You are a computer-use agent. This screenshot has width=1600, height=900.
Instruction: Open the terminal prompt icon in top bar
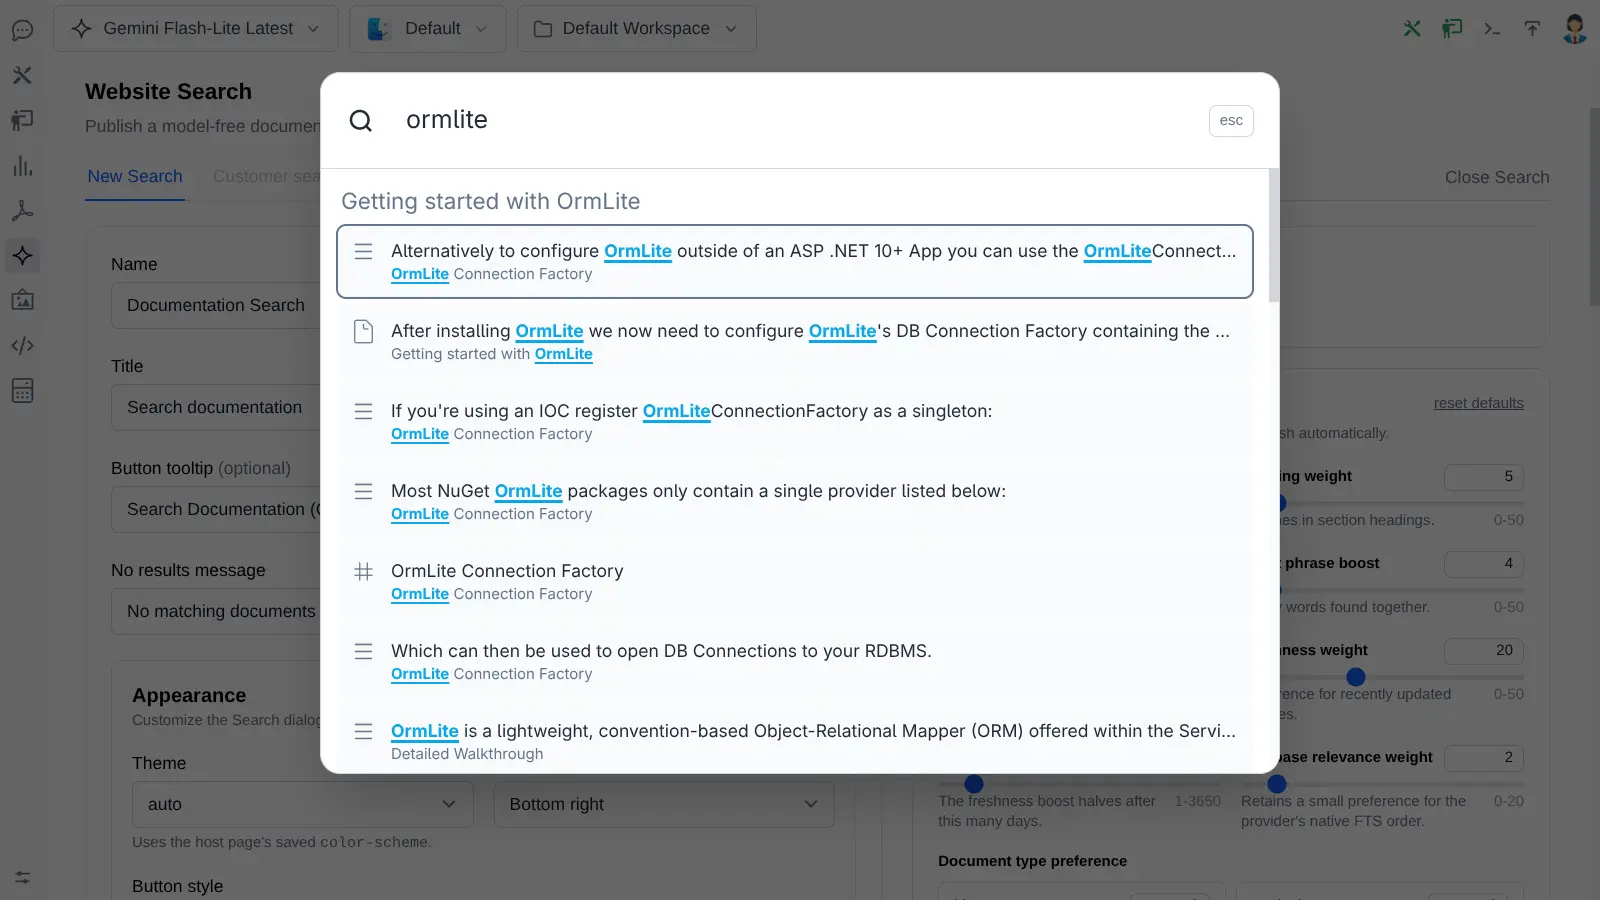[1492, 28]
